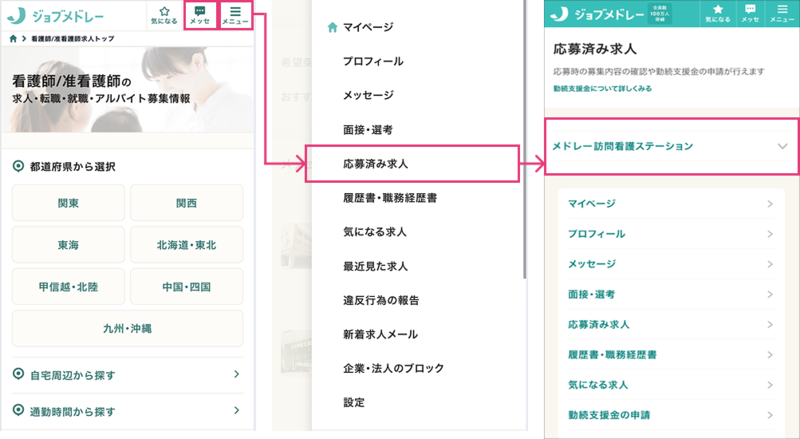Click chevron on マイページ row, right screen
The image size is (800, 439).
(770, 204)
